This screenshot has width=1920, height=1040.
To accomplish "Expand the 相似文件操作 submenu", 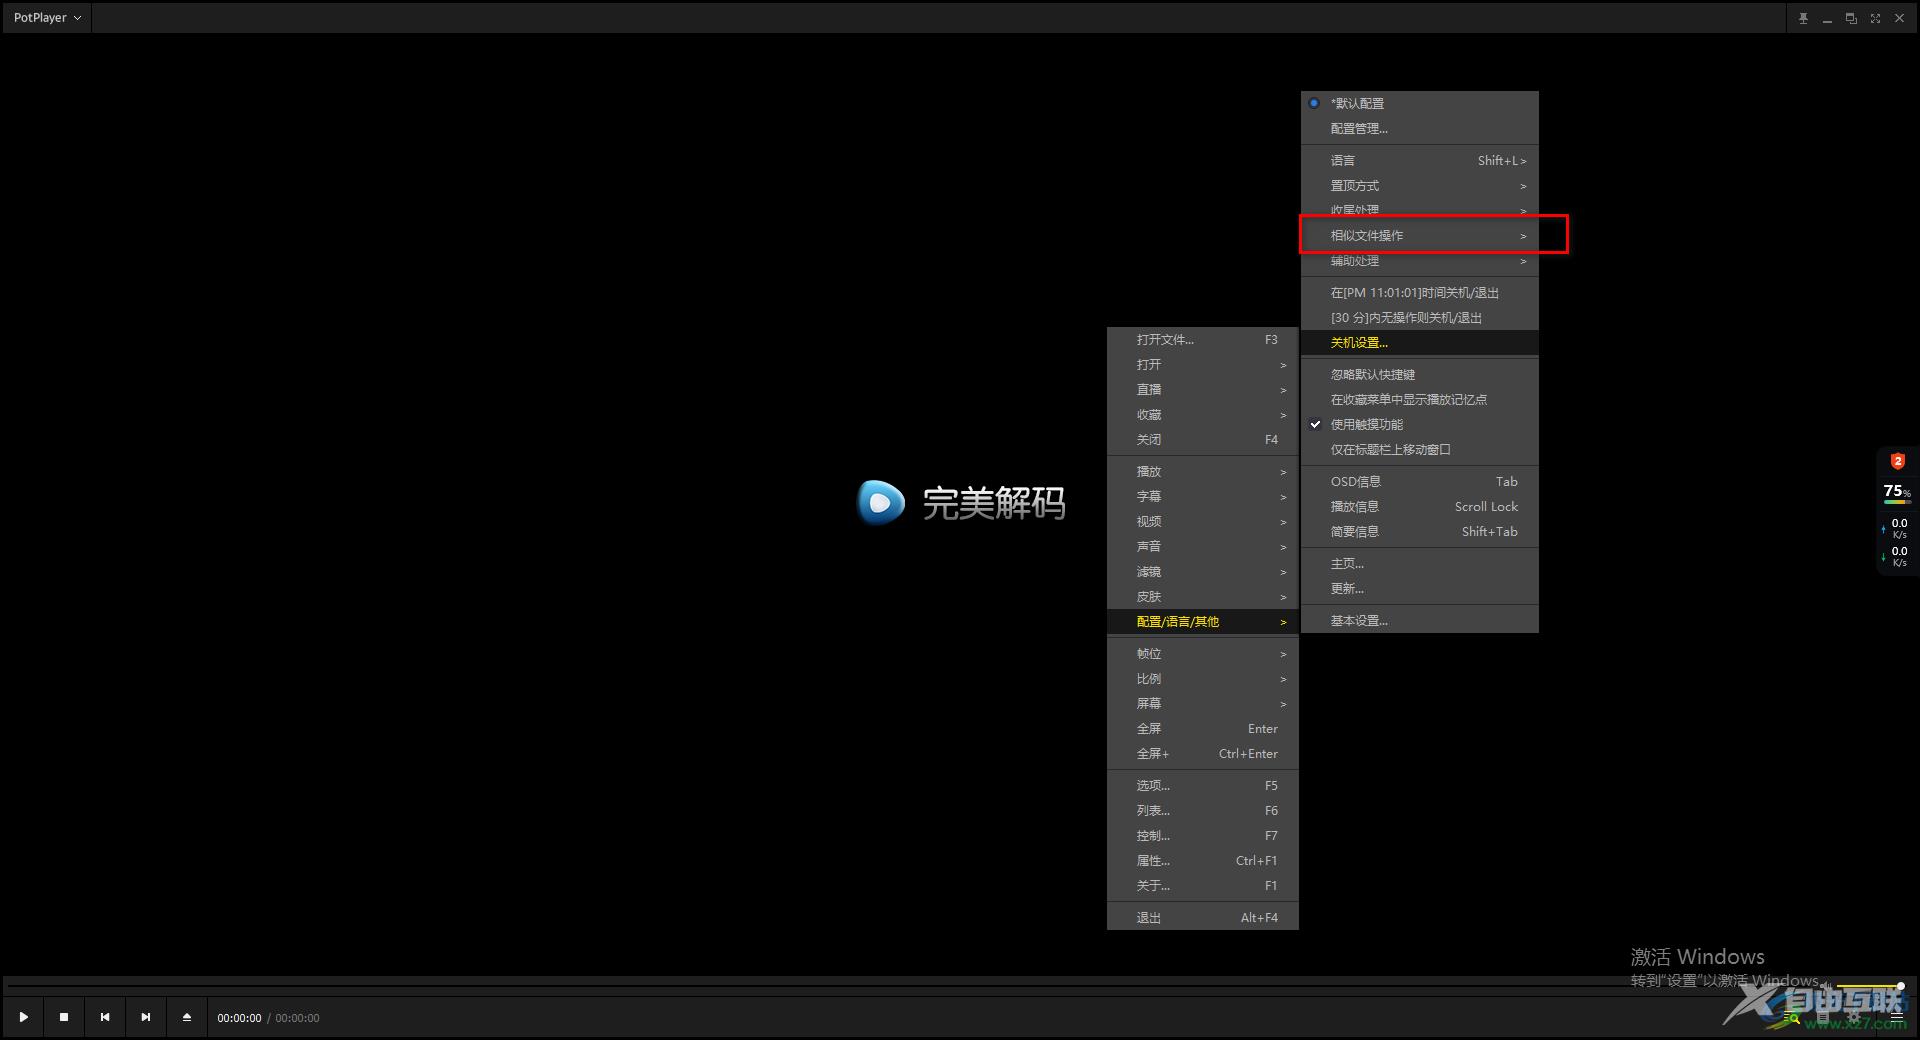I will (1419, 235).
